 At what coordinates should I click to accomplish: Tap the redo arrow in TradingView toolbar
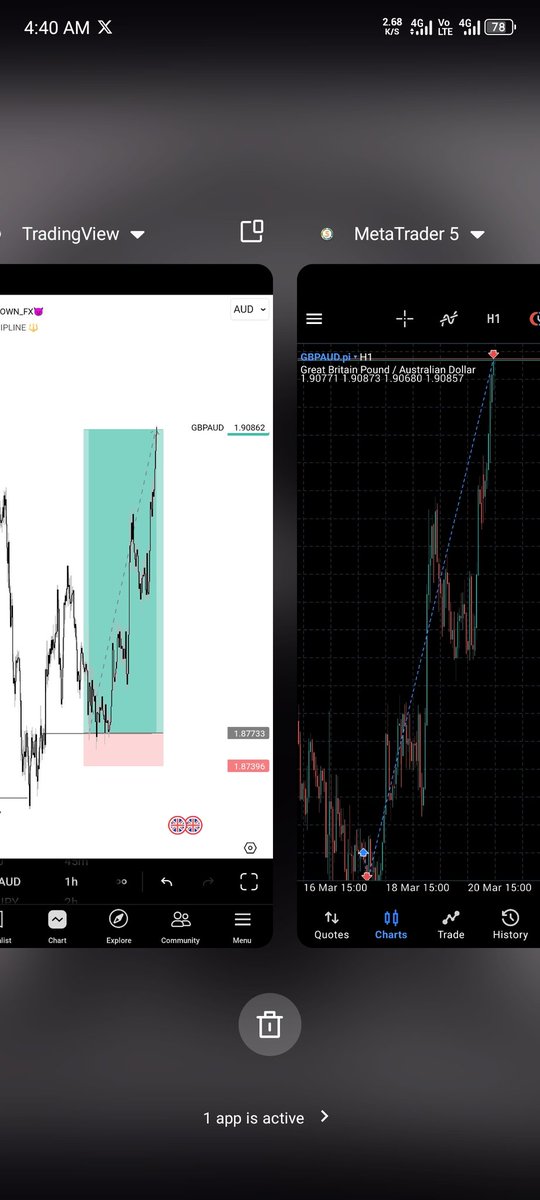pos(208,882)
